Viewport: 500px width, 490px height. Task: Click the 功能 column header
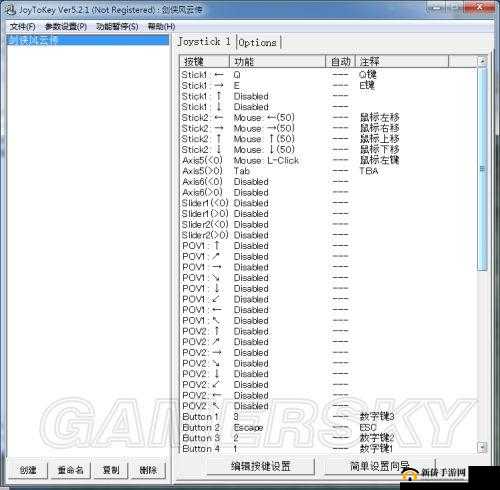pos(277,62)
